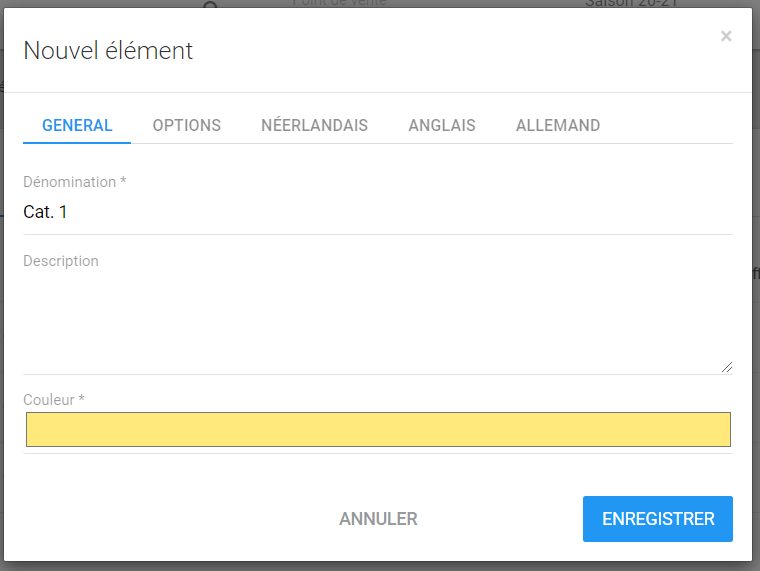Viewport: 760px width, 571px height.
Task: Show the ALLEMAND tab
Action: [x=558, y=126]
